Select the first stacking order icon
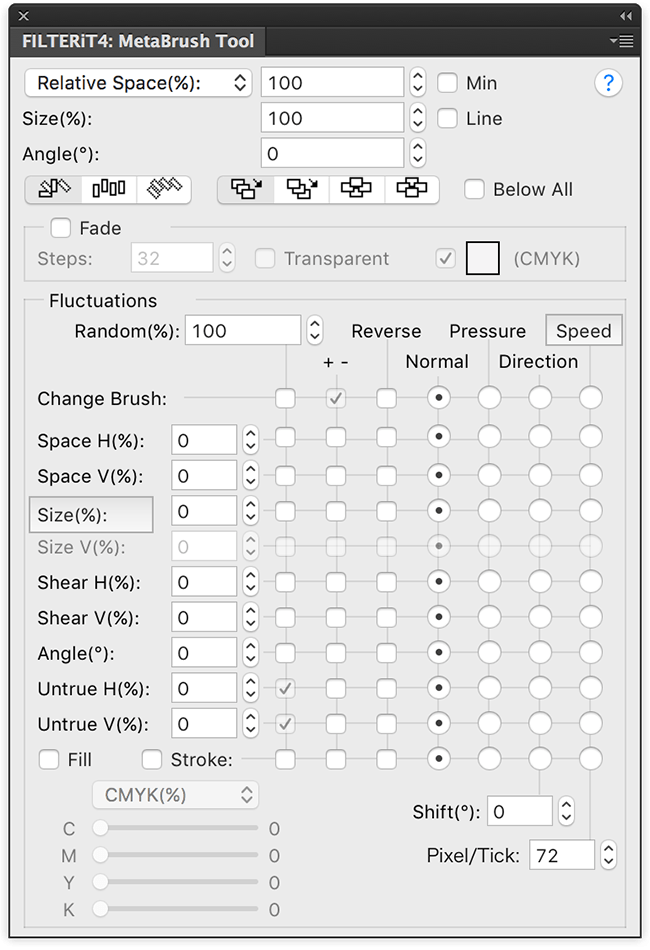Screen dimensions: 650x950 click(246, 190)
